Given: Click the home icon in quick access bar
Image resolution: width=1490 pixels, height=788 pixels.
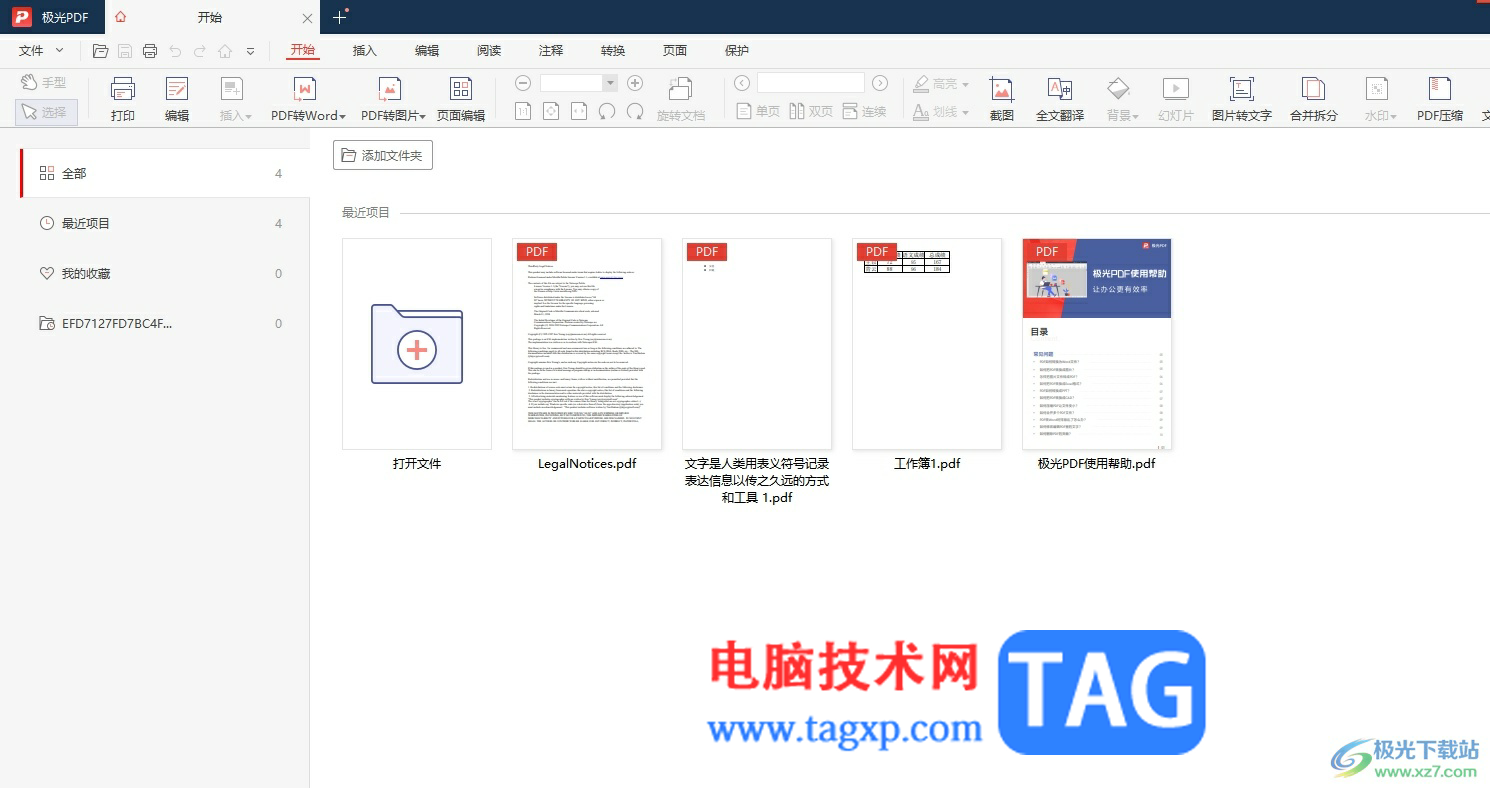Looking at the screenshot, I should [x=225, y=51].
